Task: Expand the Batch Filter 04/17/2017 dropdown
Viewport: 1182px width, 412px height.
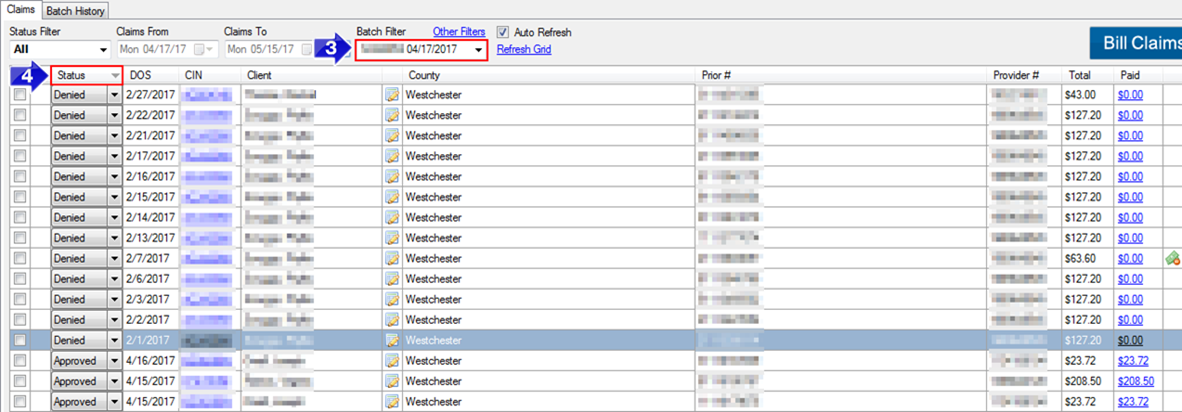Action: [x=422, y=50]
